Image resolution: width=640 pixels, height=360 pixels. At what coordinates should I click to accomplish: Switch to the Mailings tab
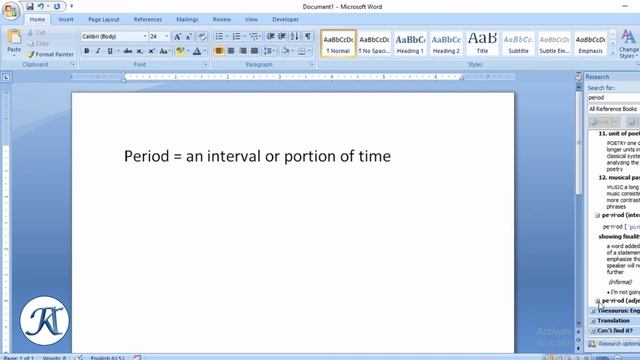(187, 19)
